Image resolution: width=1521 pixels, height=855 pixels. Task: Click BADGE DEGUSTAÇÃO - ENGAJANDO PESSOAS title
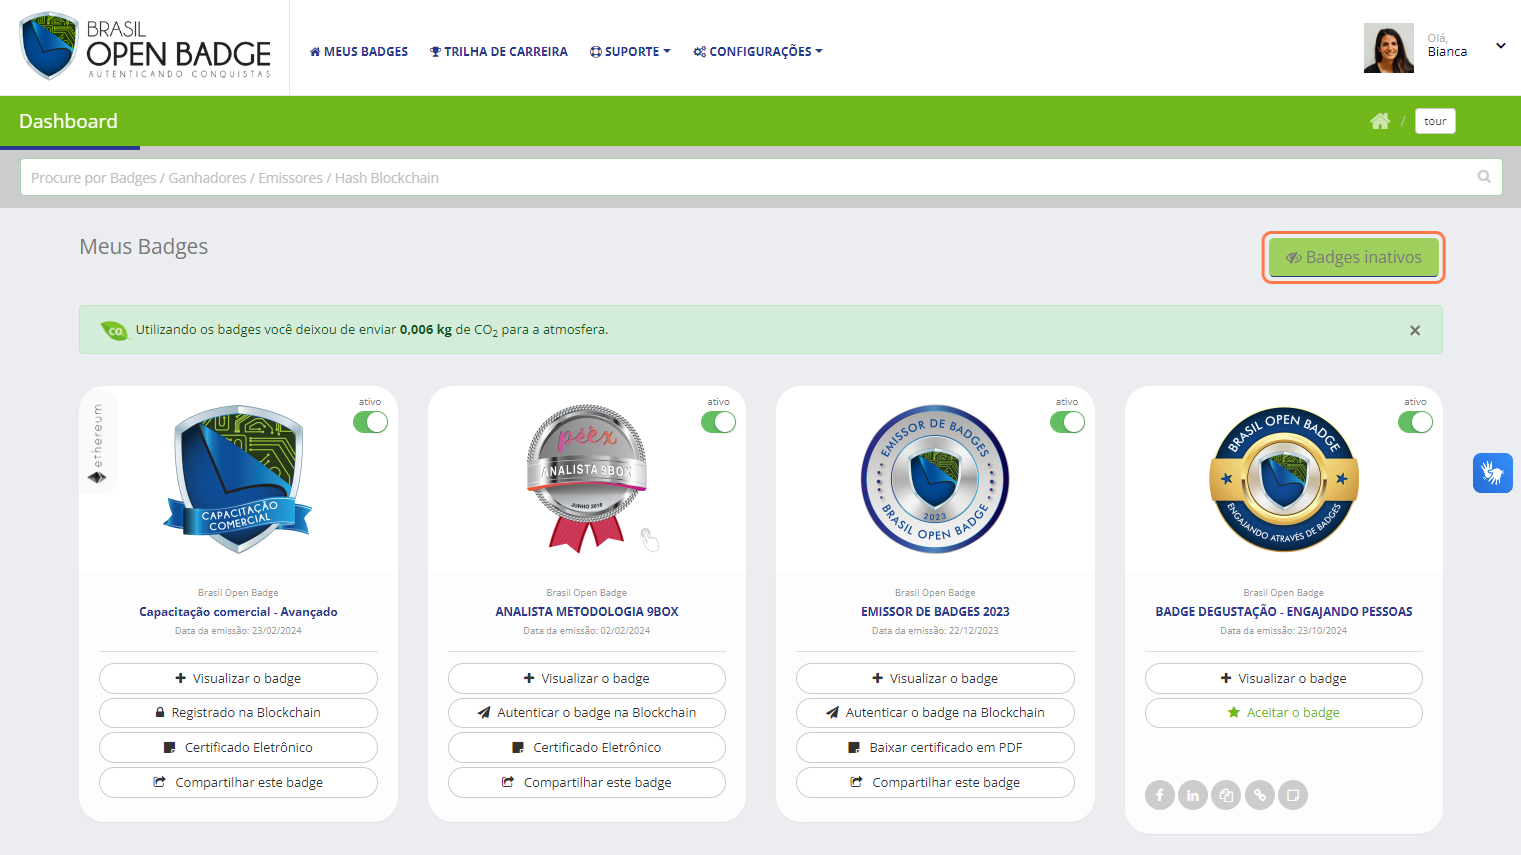click(x=1284, y=612)
